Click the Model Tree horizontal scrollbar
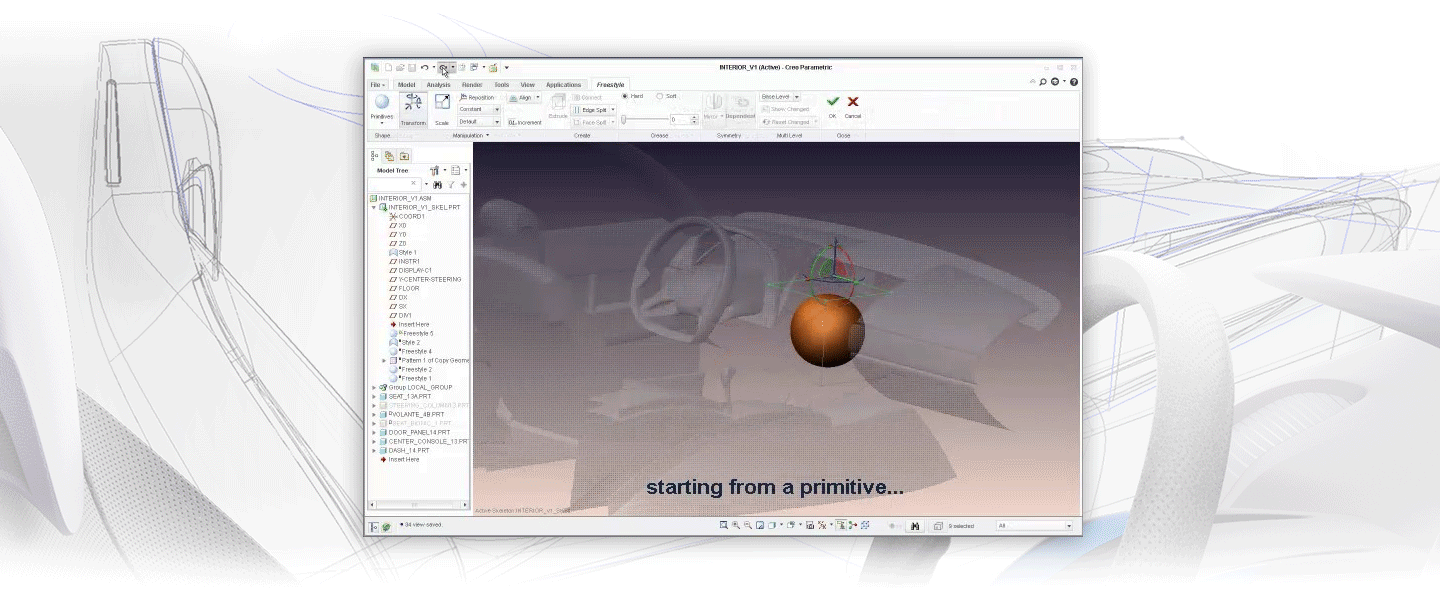The image size is (1440, 597). coord(419,505)
